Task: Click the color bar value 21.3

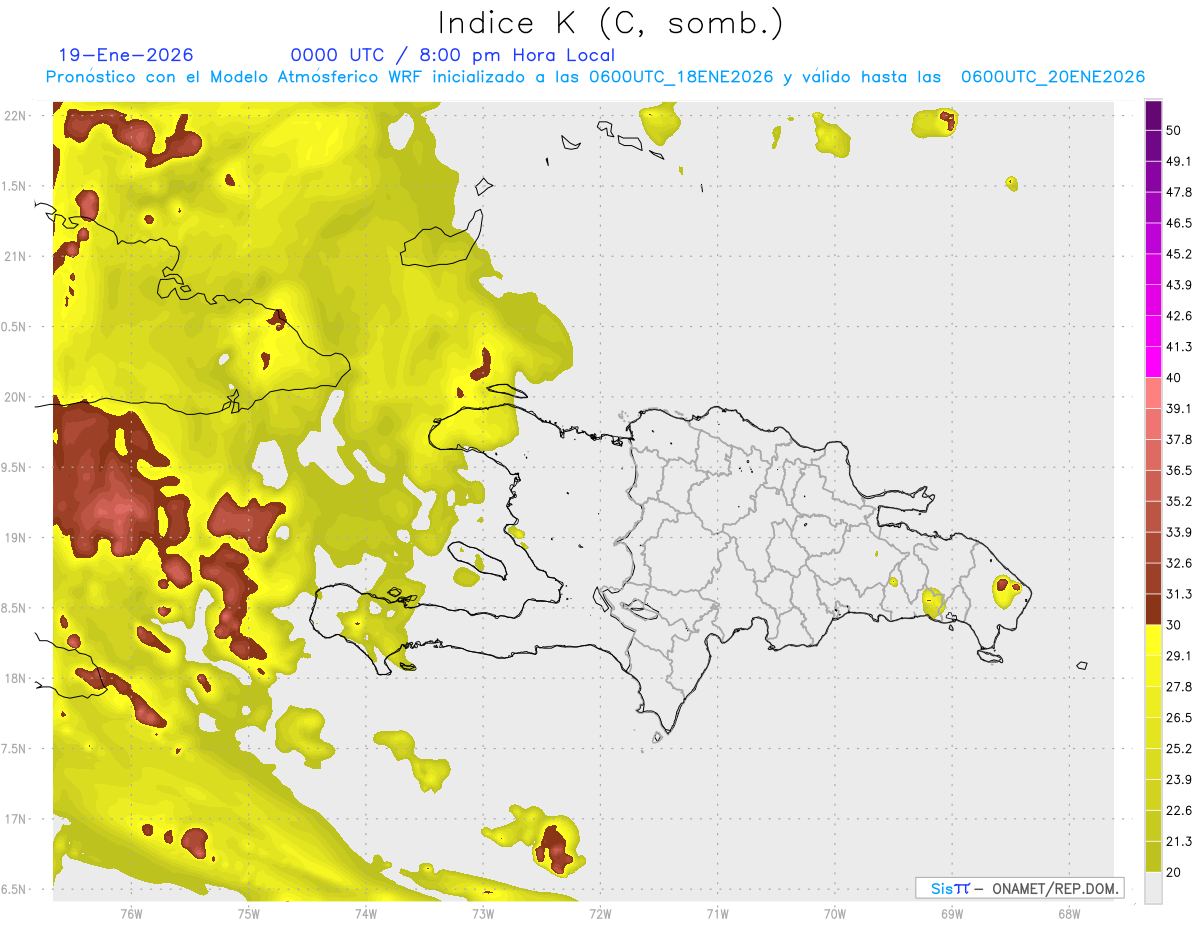Action: point(1179,842)
